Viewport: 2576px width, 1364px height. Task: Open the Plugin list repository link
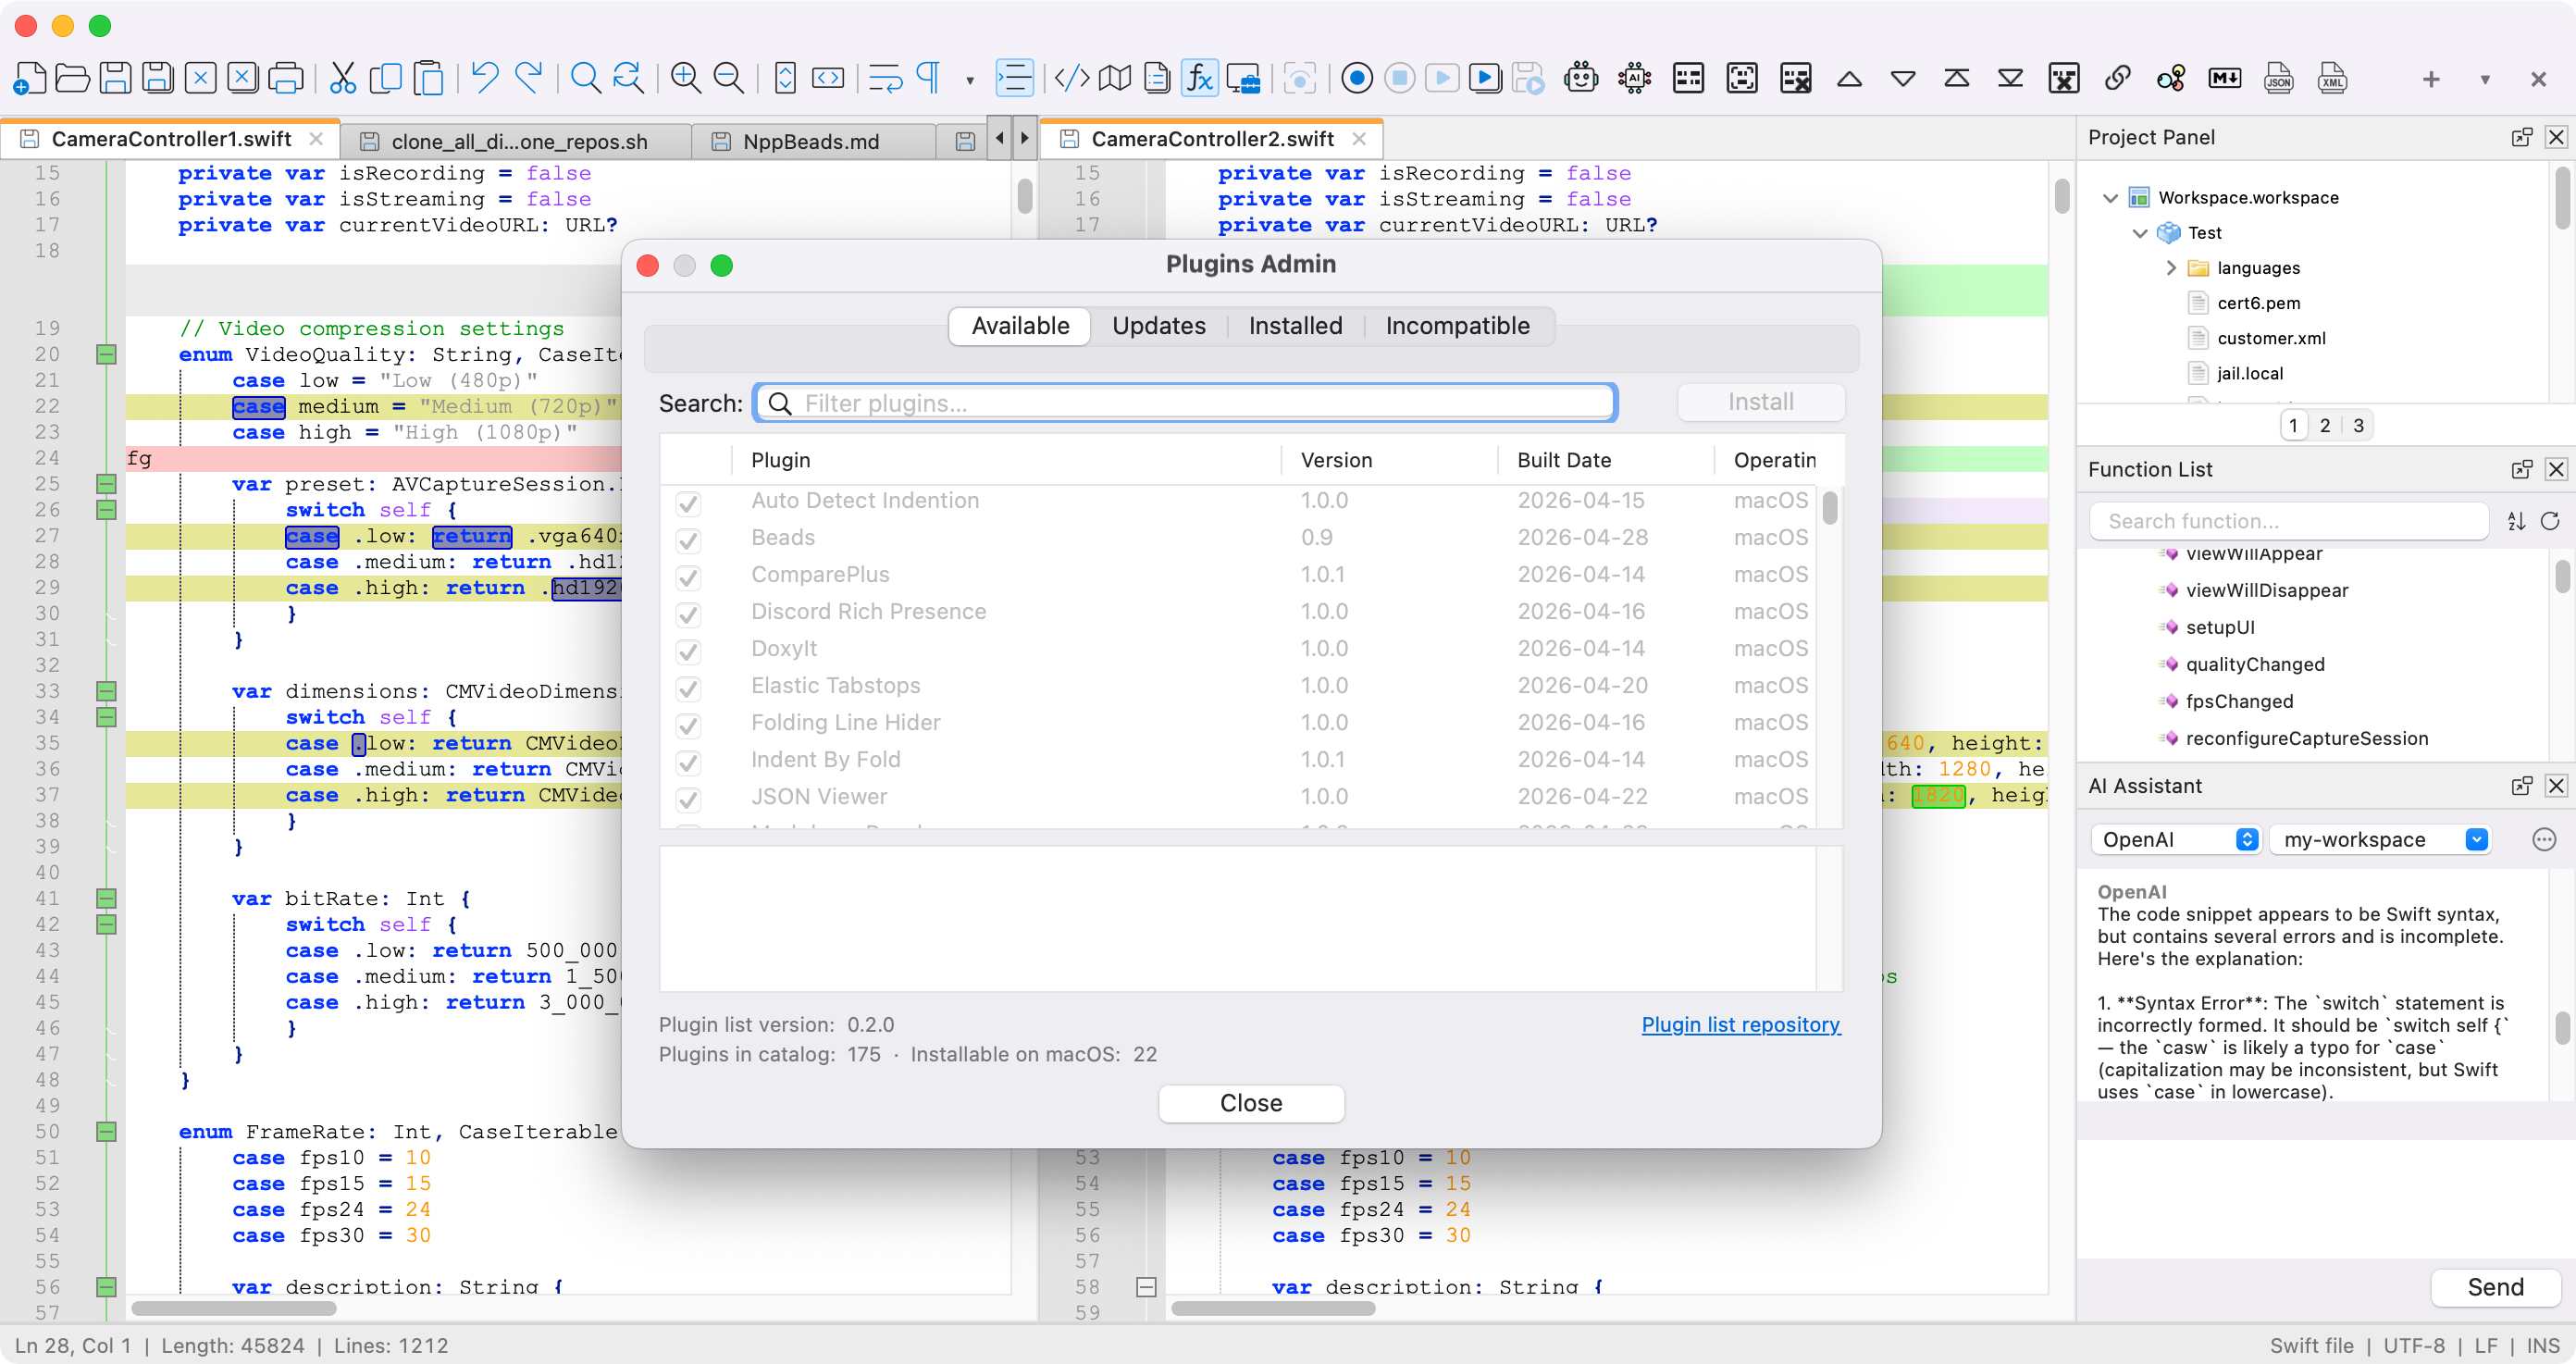click(x=1740, y=1024)
